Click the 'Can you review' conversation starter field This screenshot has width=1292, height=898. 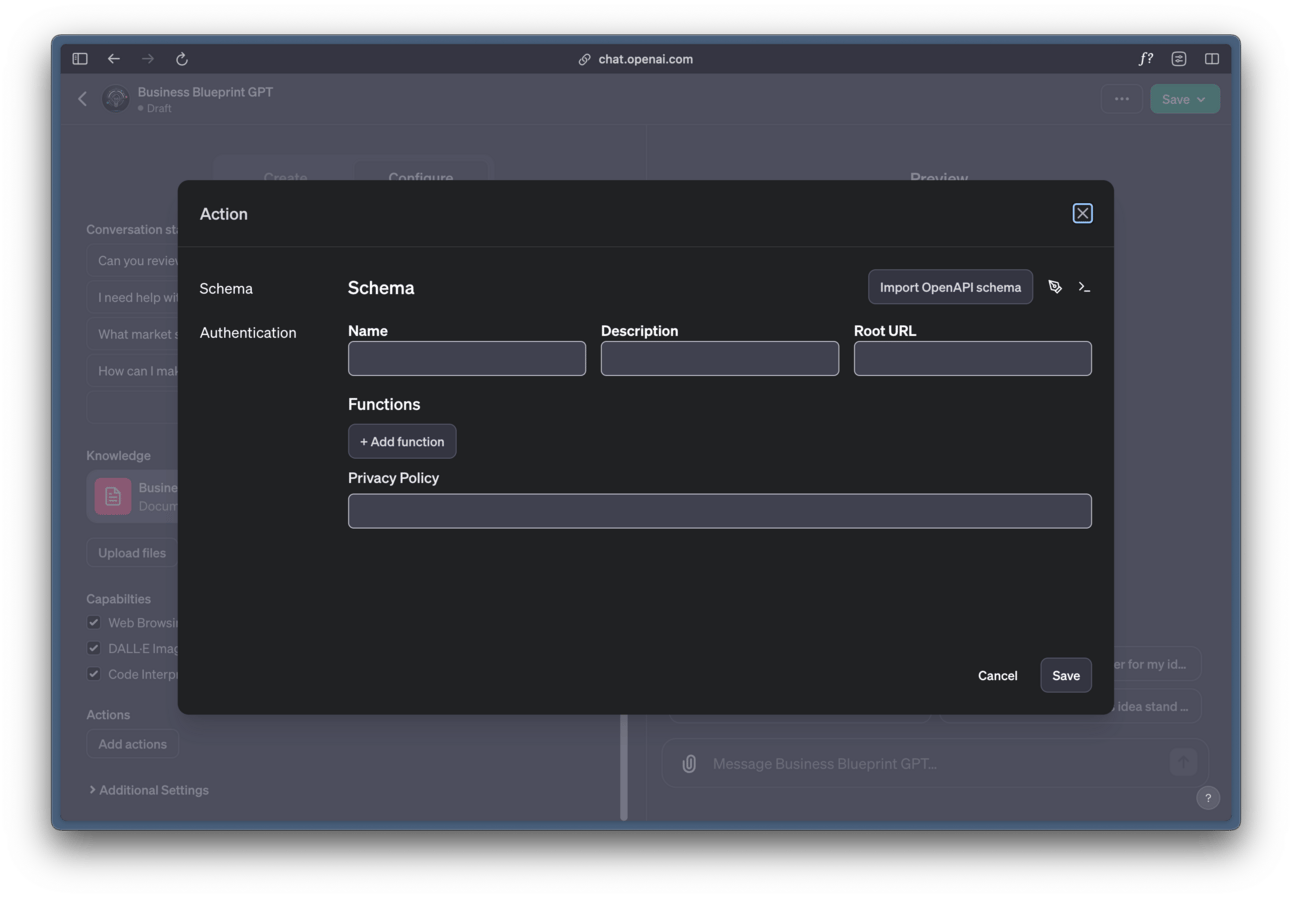[x=132, y=261]
